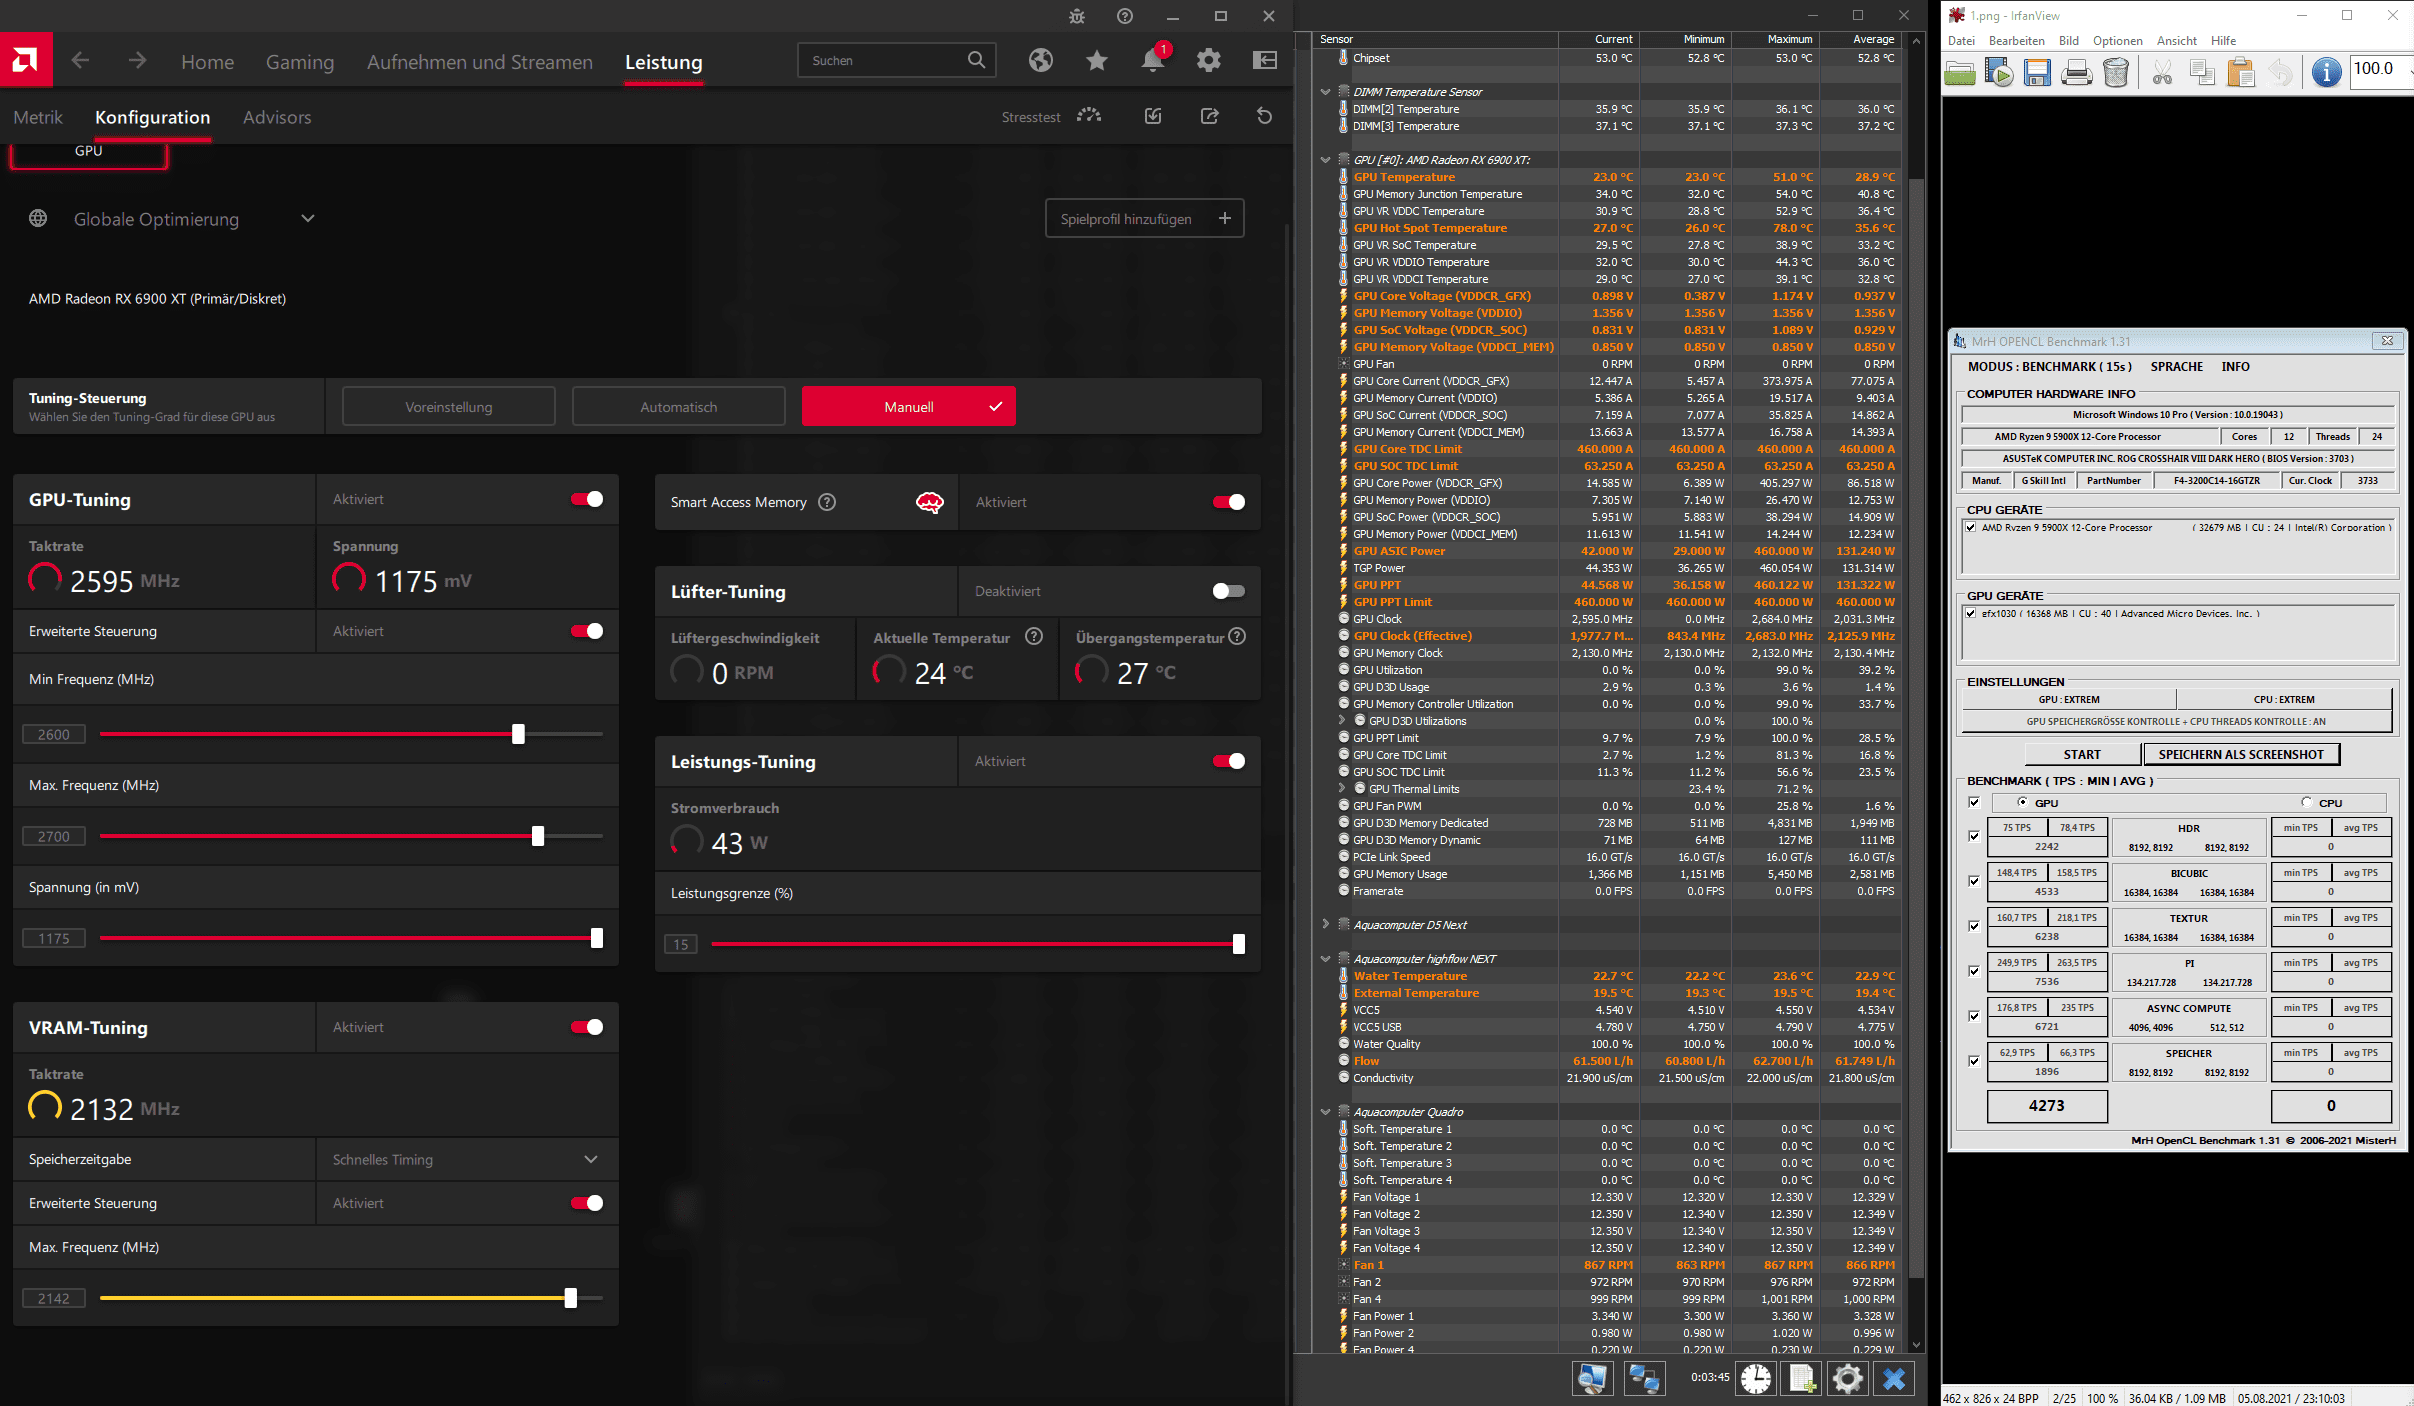Open IrfanView Bearbeiten menu
The image size is (2414, 1406).
click(2016, 41)
